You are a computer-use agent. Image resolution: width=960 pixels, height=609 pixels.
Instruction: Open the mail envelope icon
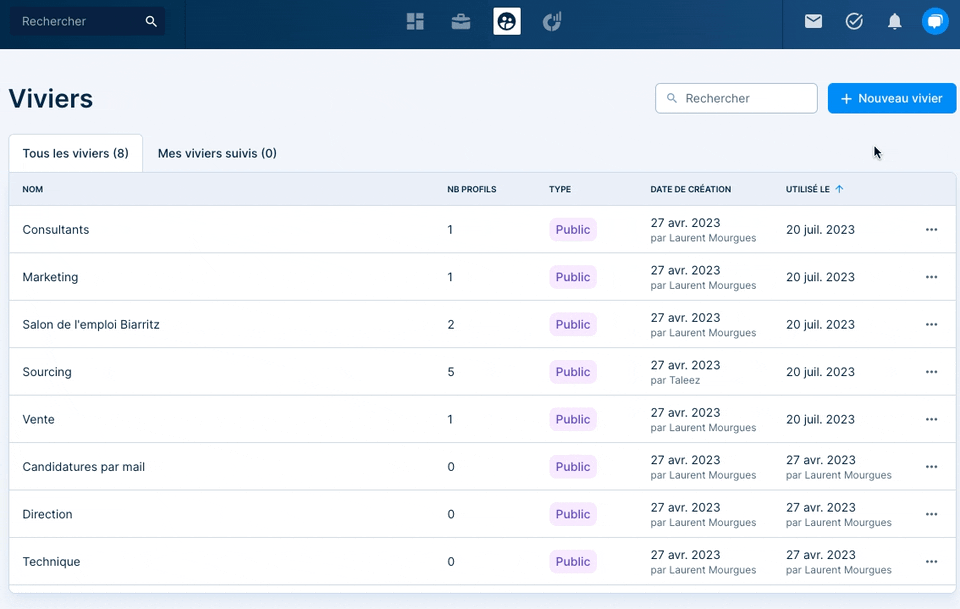[x=813, y=21]
